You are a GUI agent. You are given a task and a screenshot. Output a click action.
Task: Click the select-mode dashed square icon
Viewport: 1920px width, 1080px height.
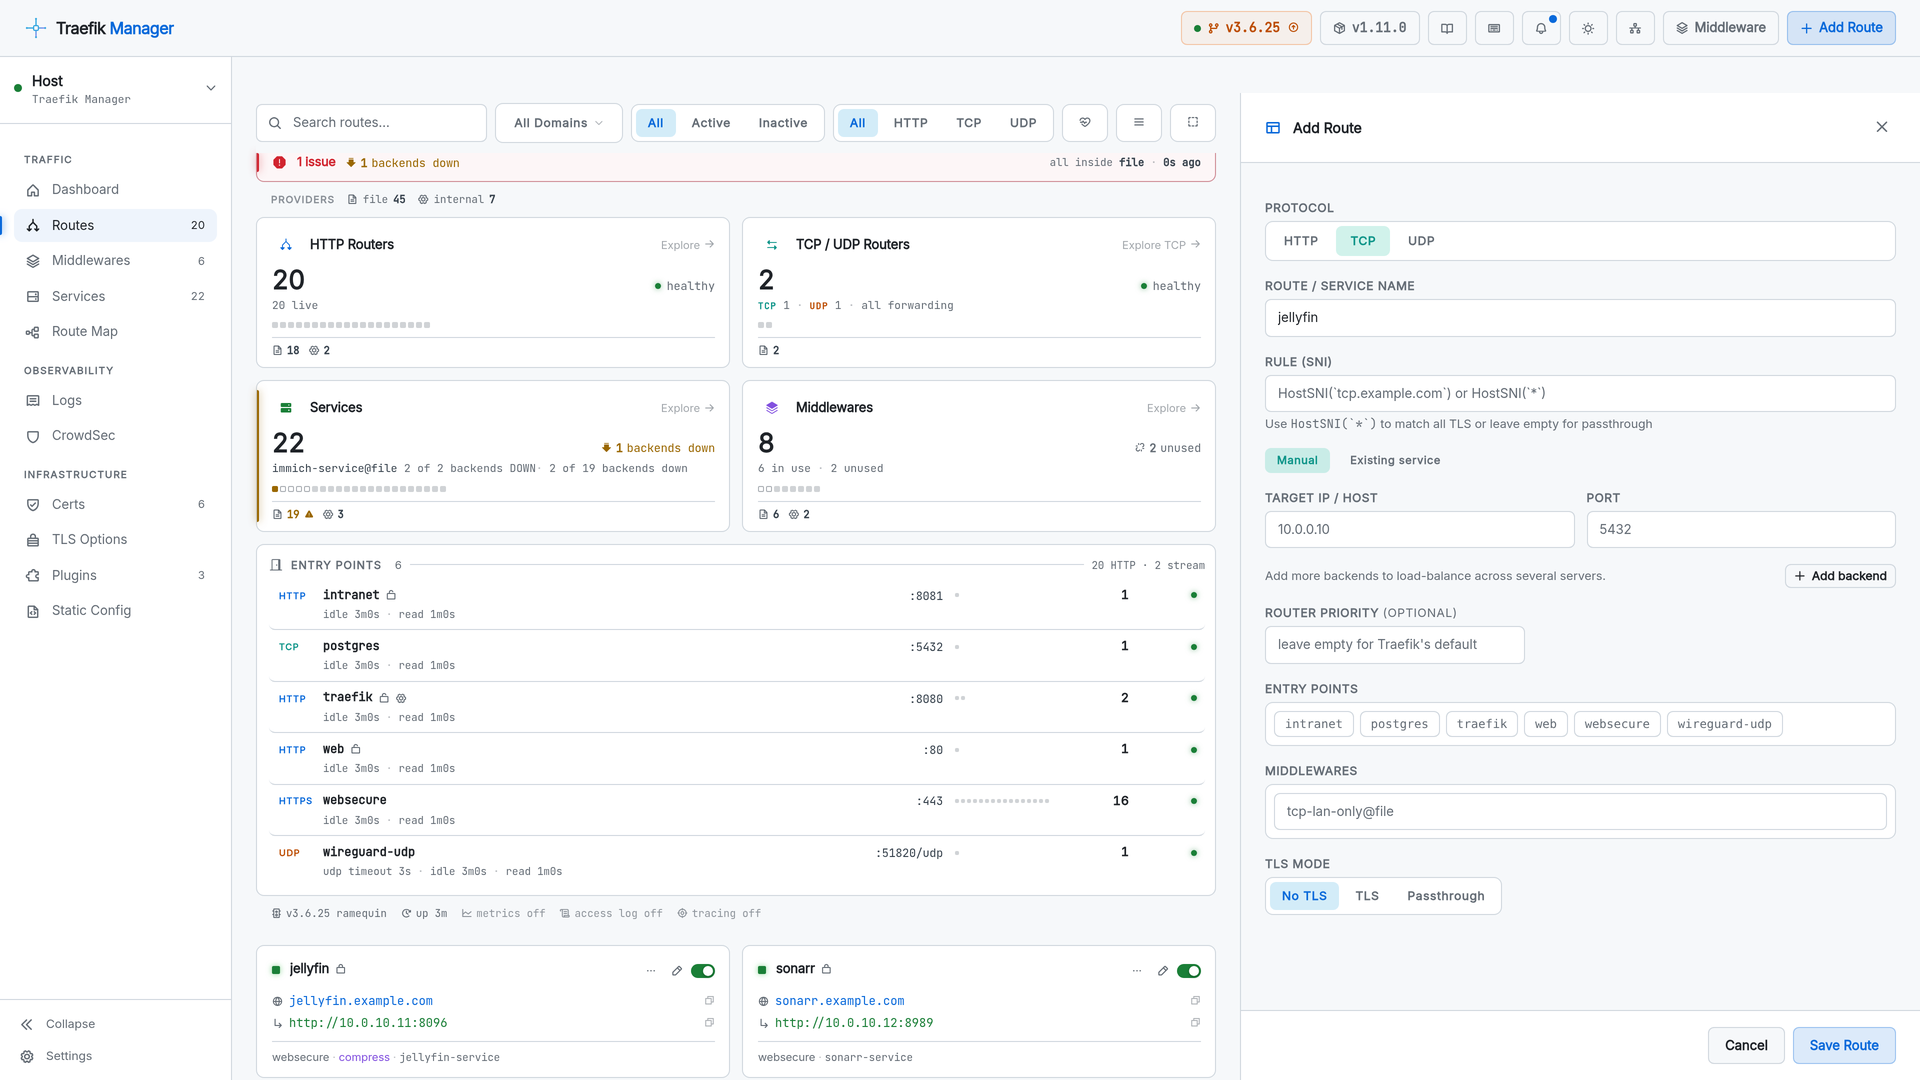pos(1193,123)
